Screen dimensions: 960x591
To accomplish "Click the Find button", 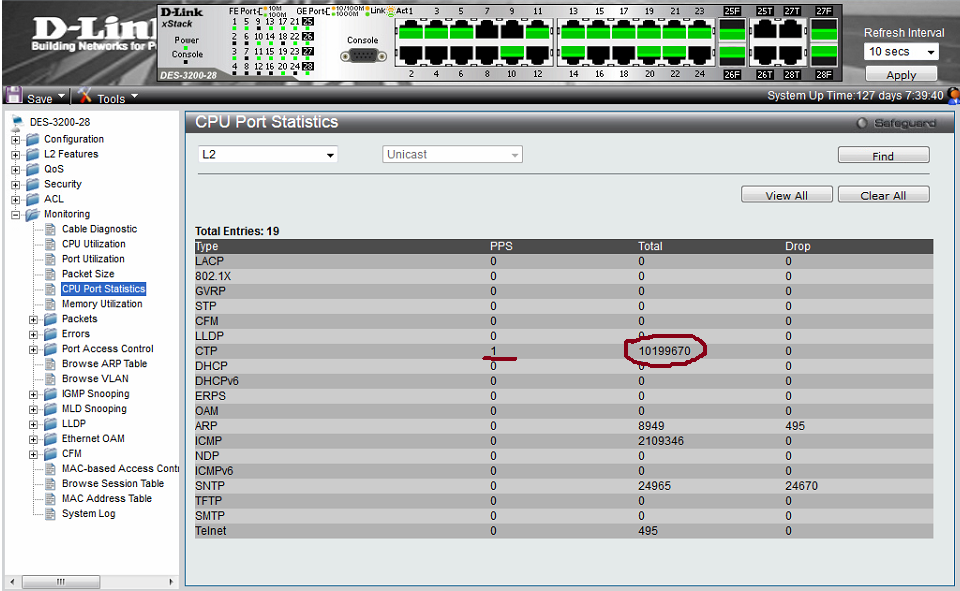I will (x=883, y=156).
